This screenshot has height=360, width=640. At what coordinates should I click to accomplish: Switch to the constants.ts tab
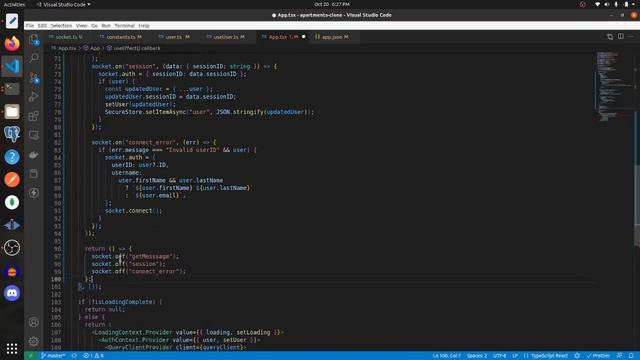click(x=124, y=37)
